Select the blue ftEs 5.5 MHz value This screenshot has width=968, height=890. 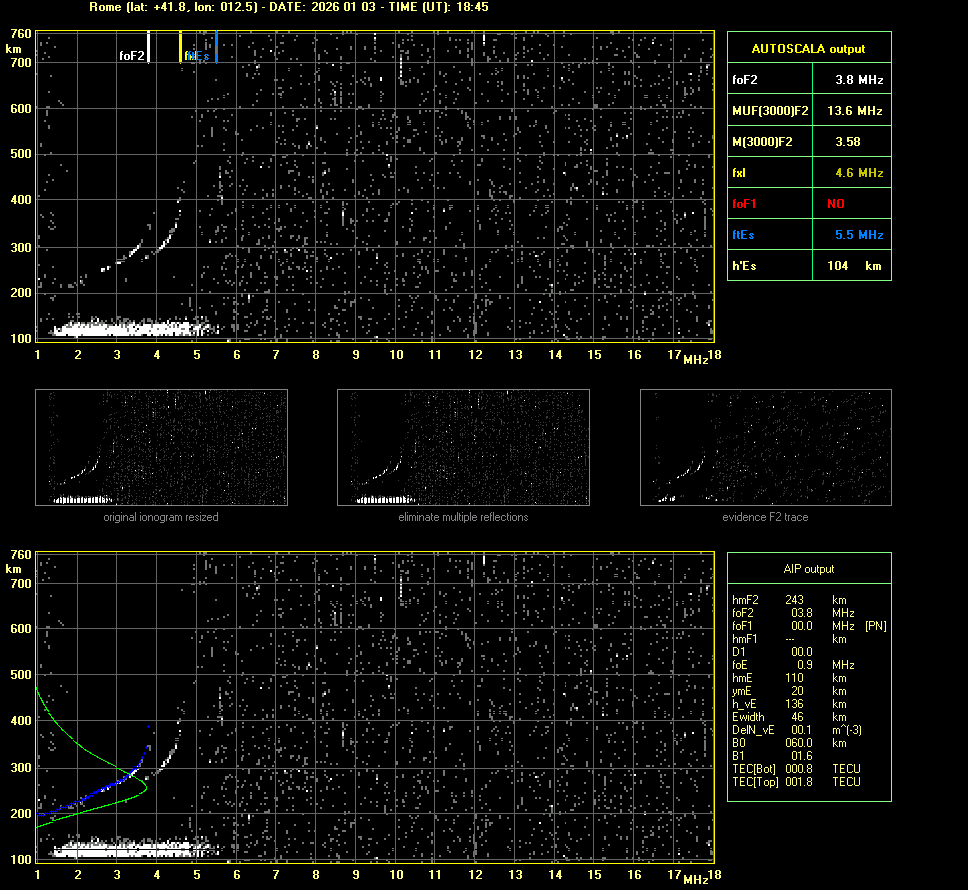tap(858, 234)
